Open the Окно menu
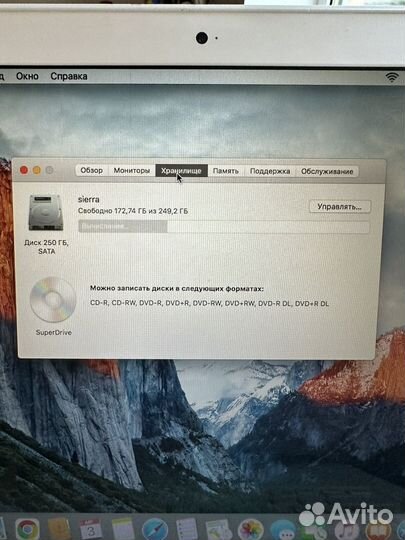The height and width of the screenshot is (540, 405). tap(27, 76)
